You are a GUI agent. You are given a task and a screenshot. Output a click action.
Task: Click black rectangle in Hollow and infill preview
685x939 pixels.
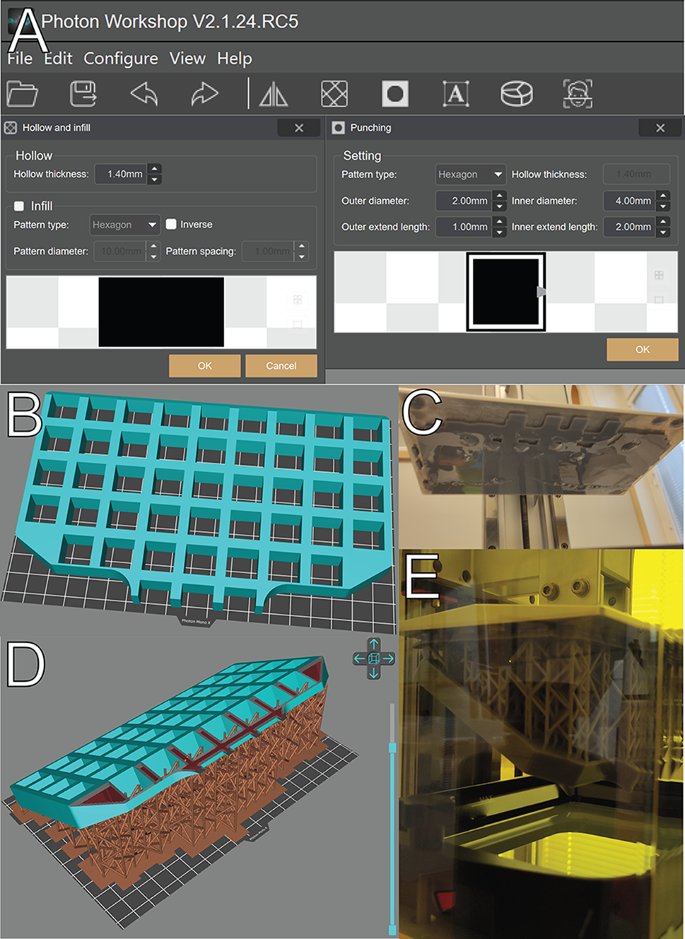161,311
